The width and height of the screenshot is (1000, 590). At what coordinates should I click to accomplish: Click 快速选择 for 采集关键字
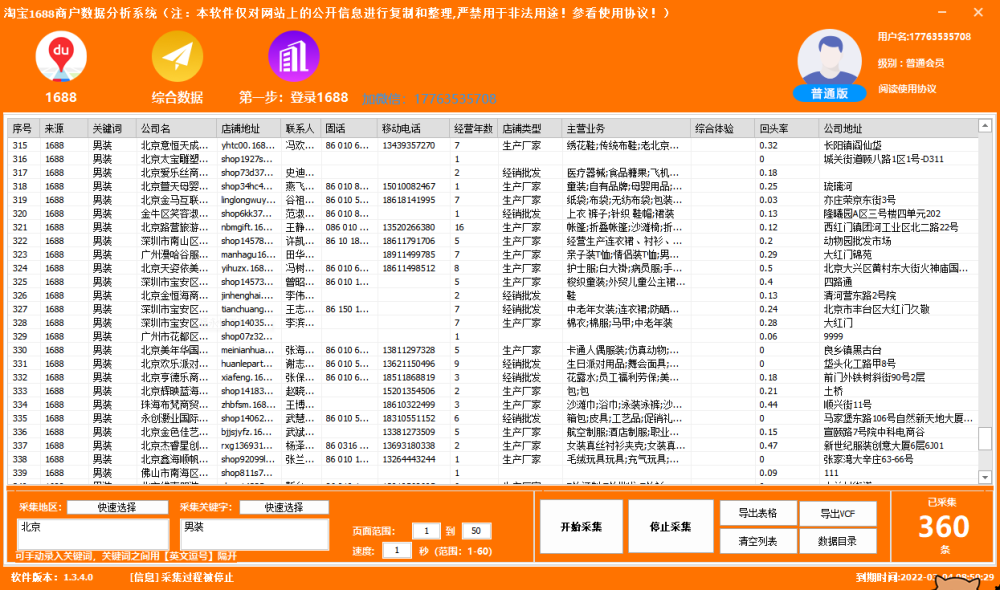click(x=284, y=507)
